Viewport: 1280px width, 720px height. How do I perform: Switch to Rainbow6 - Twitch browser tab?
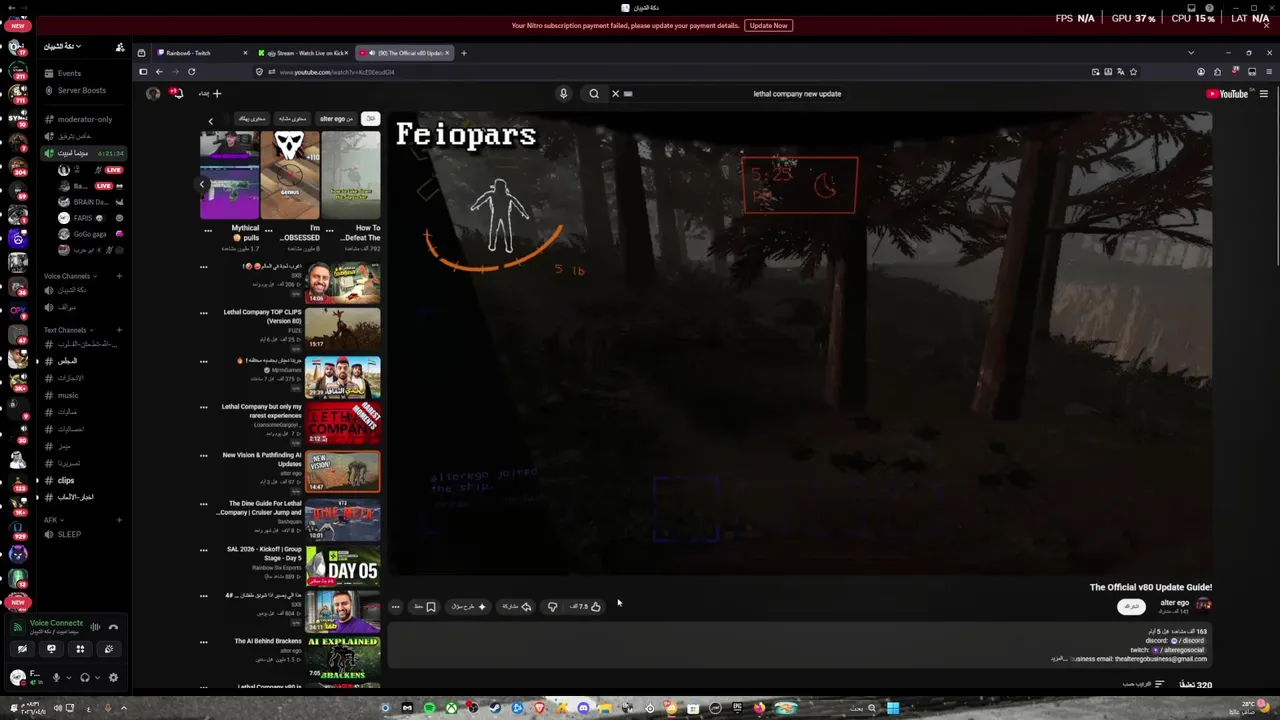click(x=202, y=53)
